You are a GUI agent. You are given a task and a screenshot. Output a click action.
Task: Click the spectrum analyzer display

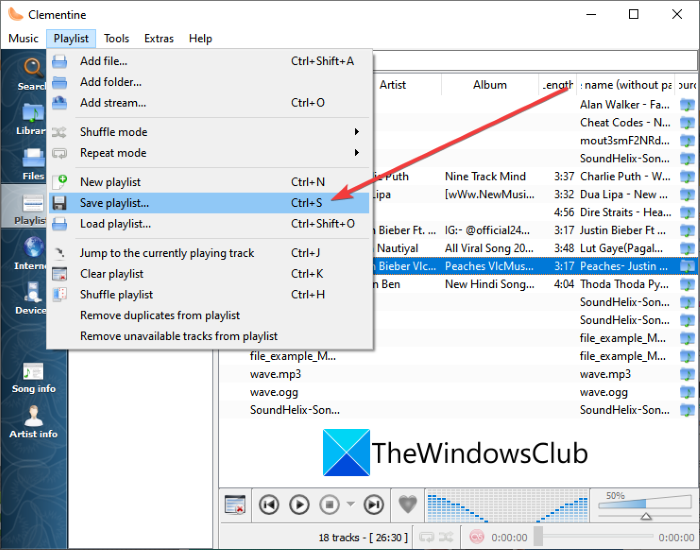point(508,505)
